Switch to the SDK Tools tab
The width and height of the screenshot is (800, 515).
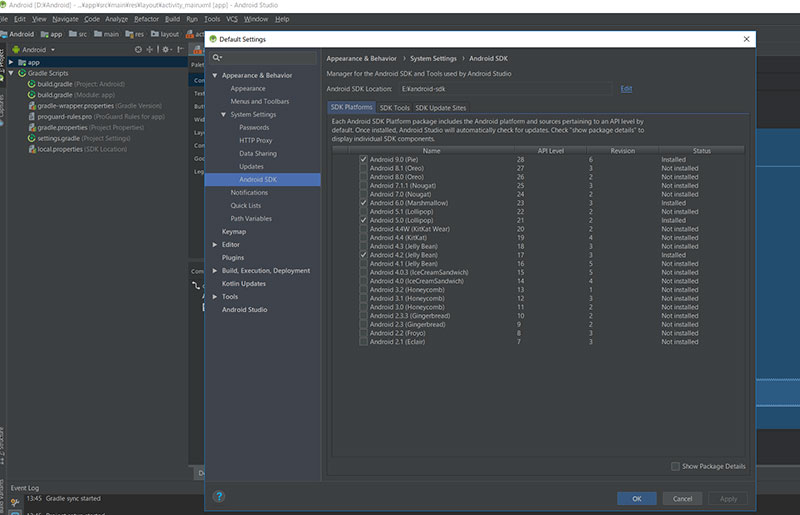point(394,108)
